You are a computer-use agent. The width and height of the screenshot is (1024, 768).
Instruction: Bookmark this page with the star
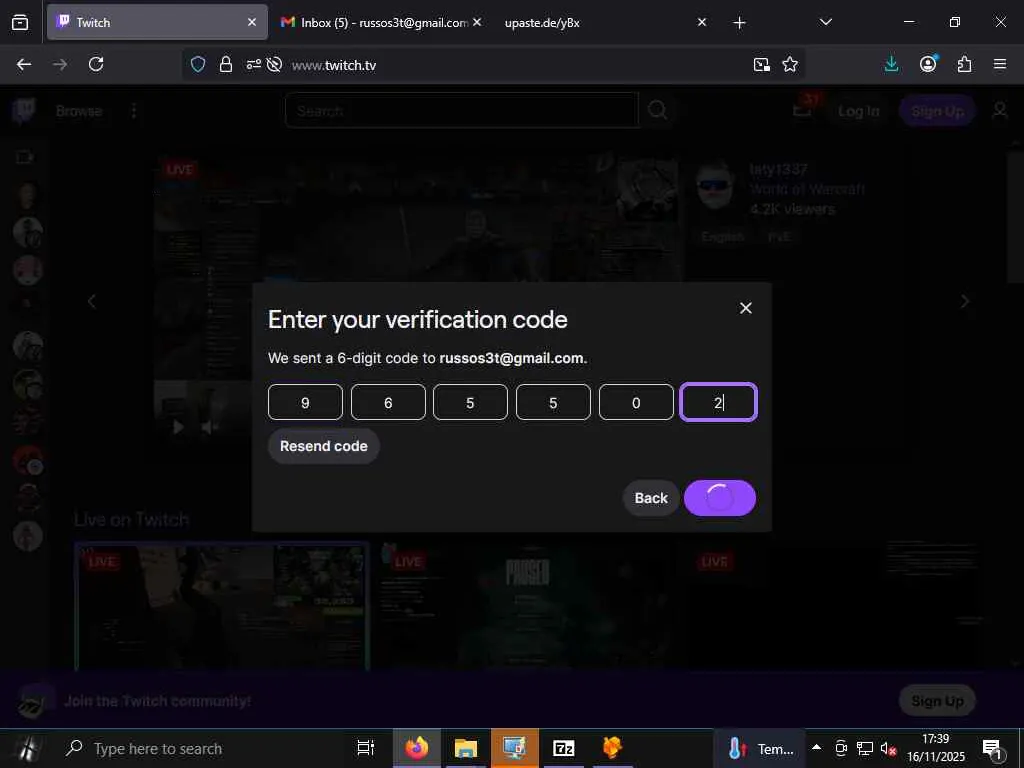point(790,64)
